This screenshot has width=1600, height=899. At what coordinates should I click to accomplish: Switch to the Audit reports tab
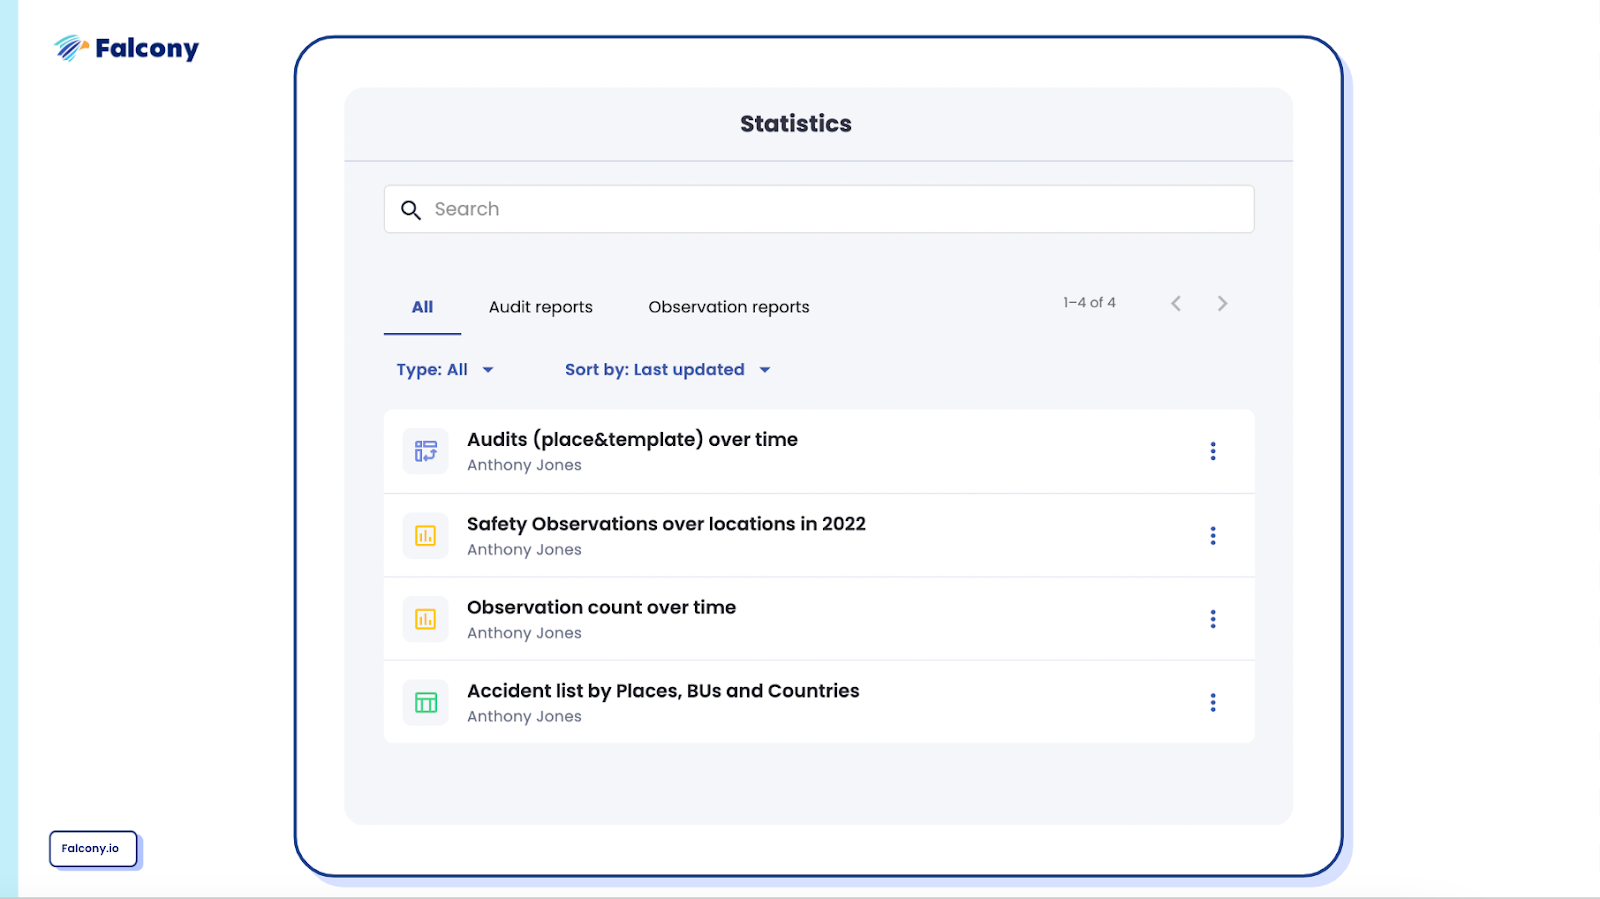[x=540, y=307]
